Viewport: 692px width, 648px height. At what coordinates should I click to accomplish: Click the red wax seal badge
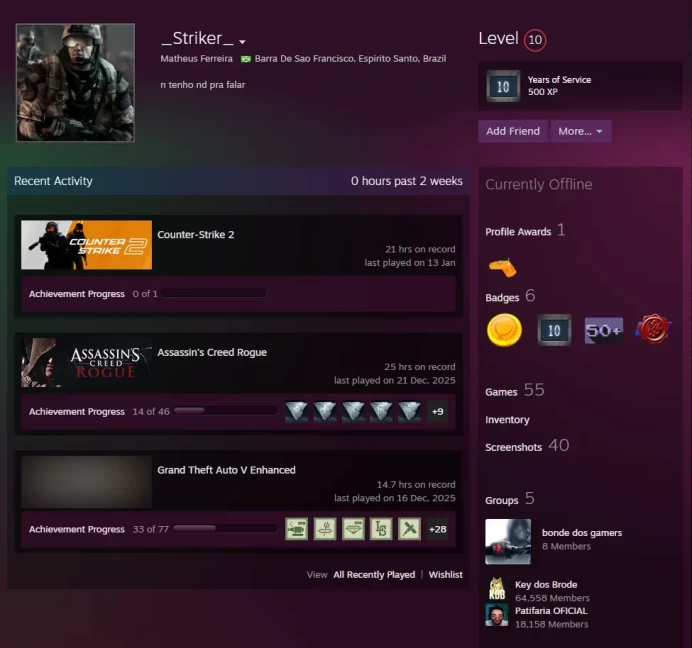coord(654,329)
